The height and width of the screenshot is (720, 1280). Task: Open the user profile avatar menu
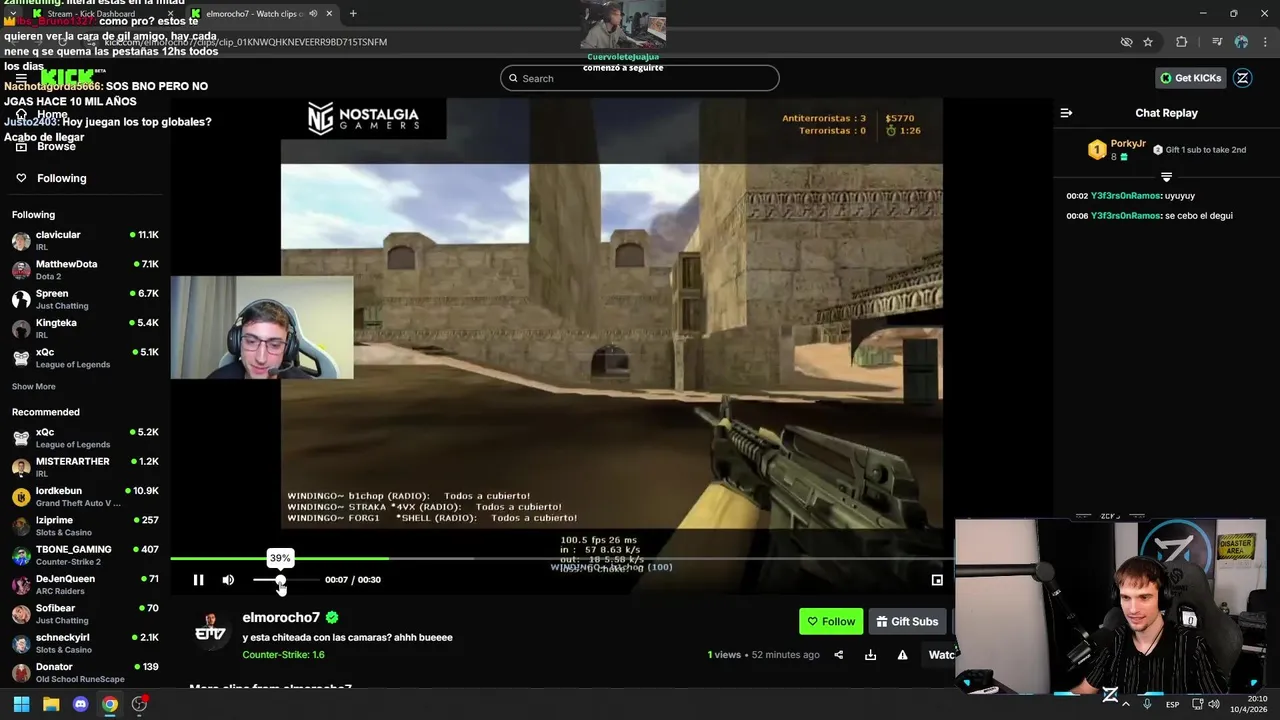pyautogui.click(x=1243, y=78)
